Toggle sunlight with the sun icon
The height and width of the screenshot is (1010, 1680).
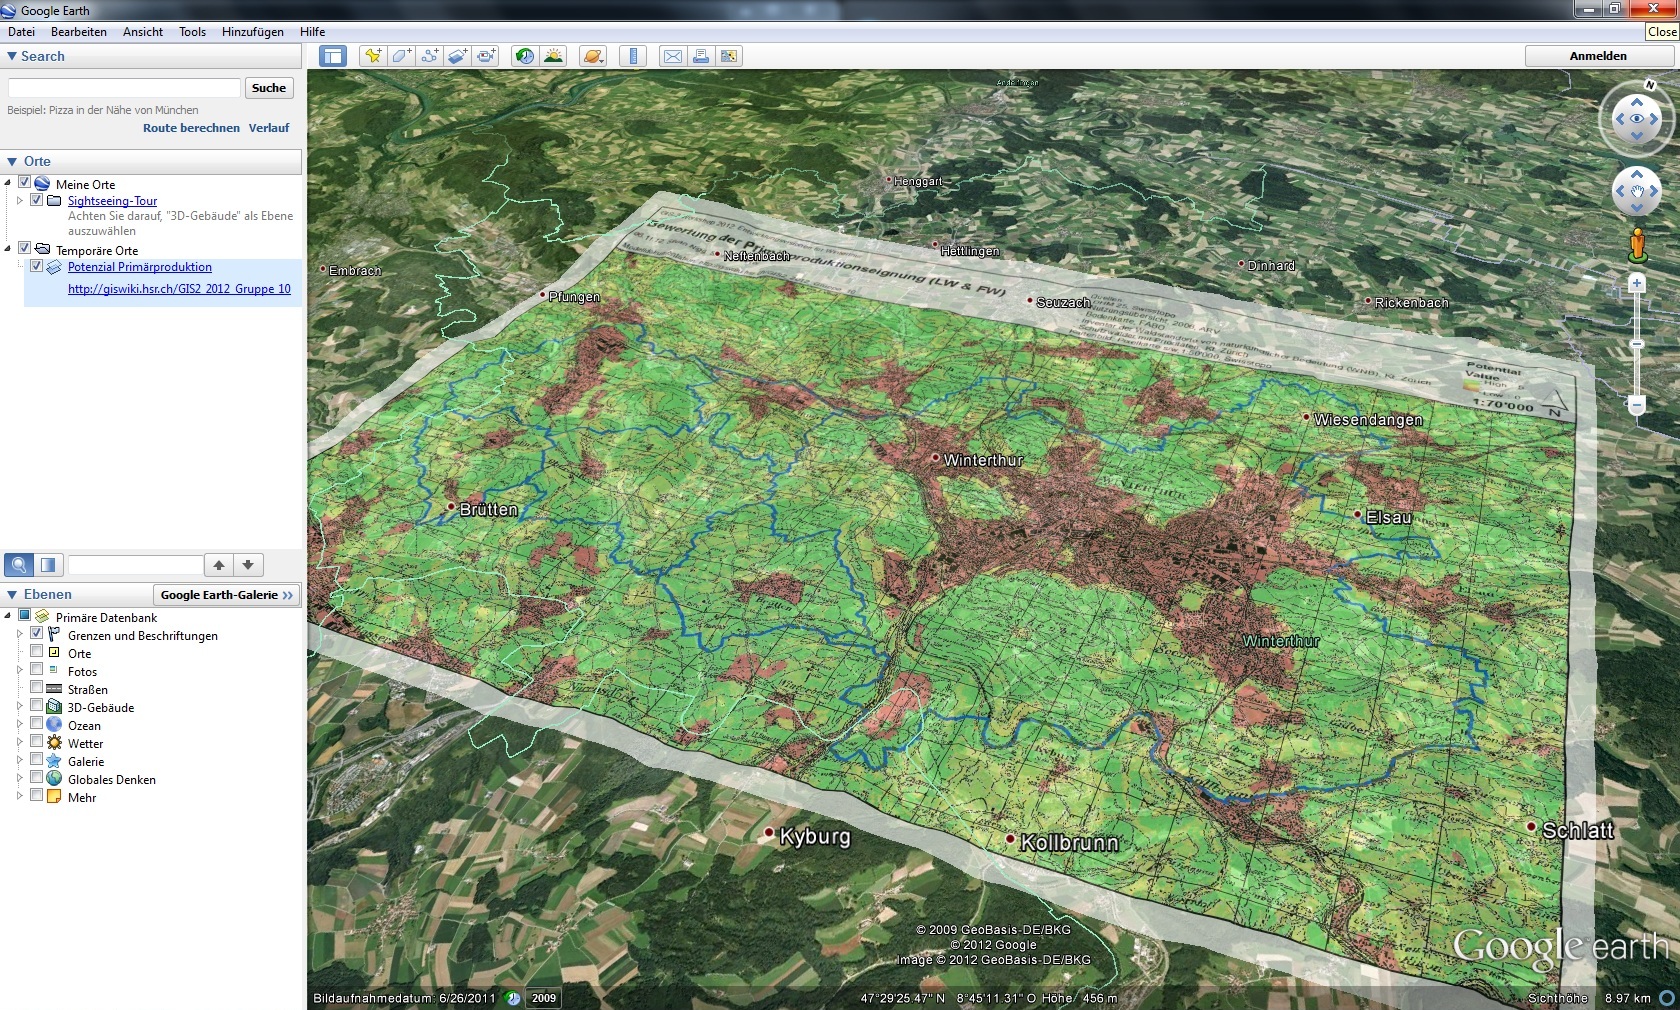coord(553,57)
